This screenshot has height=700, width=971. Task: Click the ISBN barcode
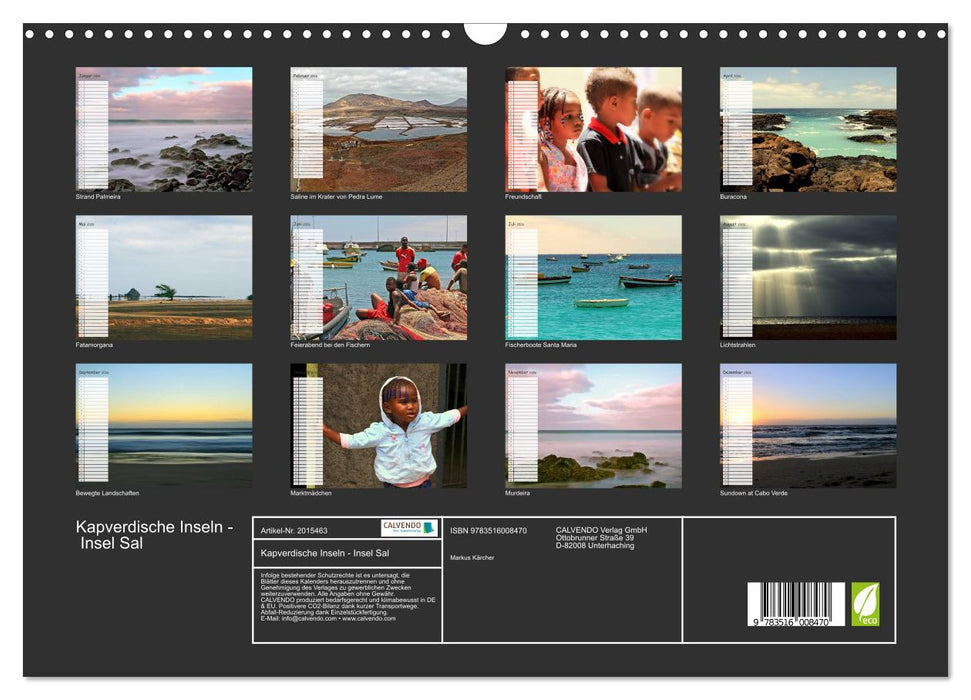tap(795, 605)
